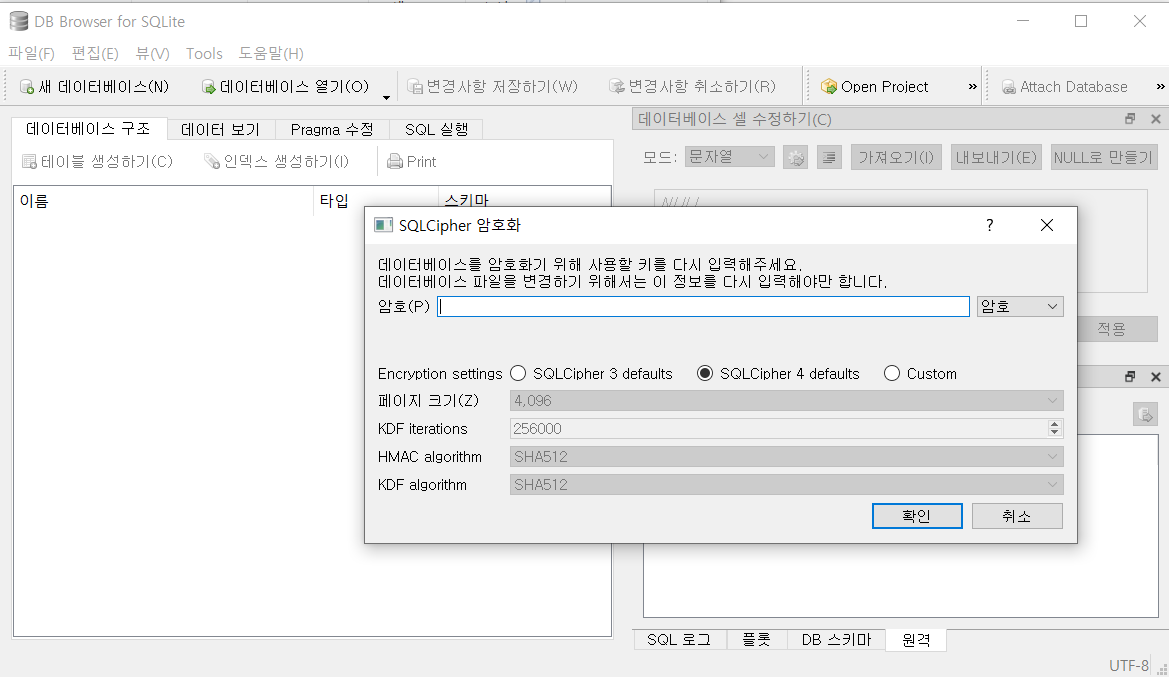Click the 타입 column header

click(x=376, y=201)
